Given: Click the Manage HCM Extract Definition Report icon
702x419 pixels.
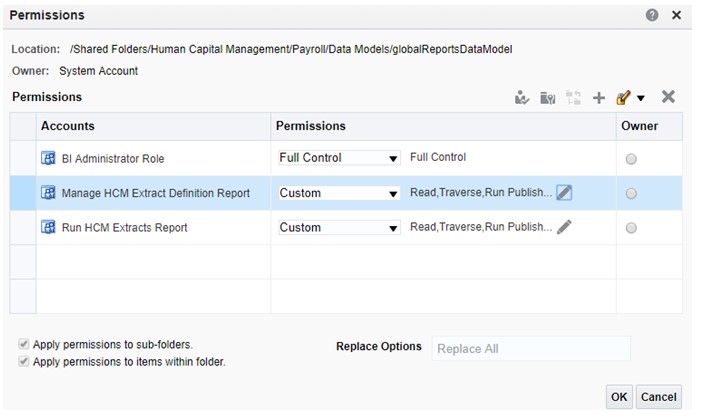Looking at the screenshot, I should point(48,192).
